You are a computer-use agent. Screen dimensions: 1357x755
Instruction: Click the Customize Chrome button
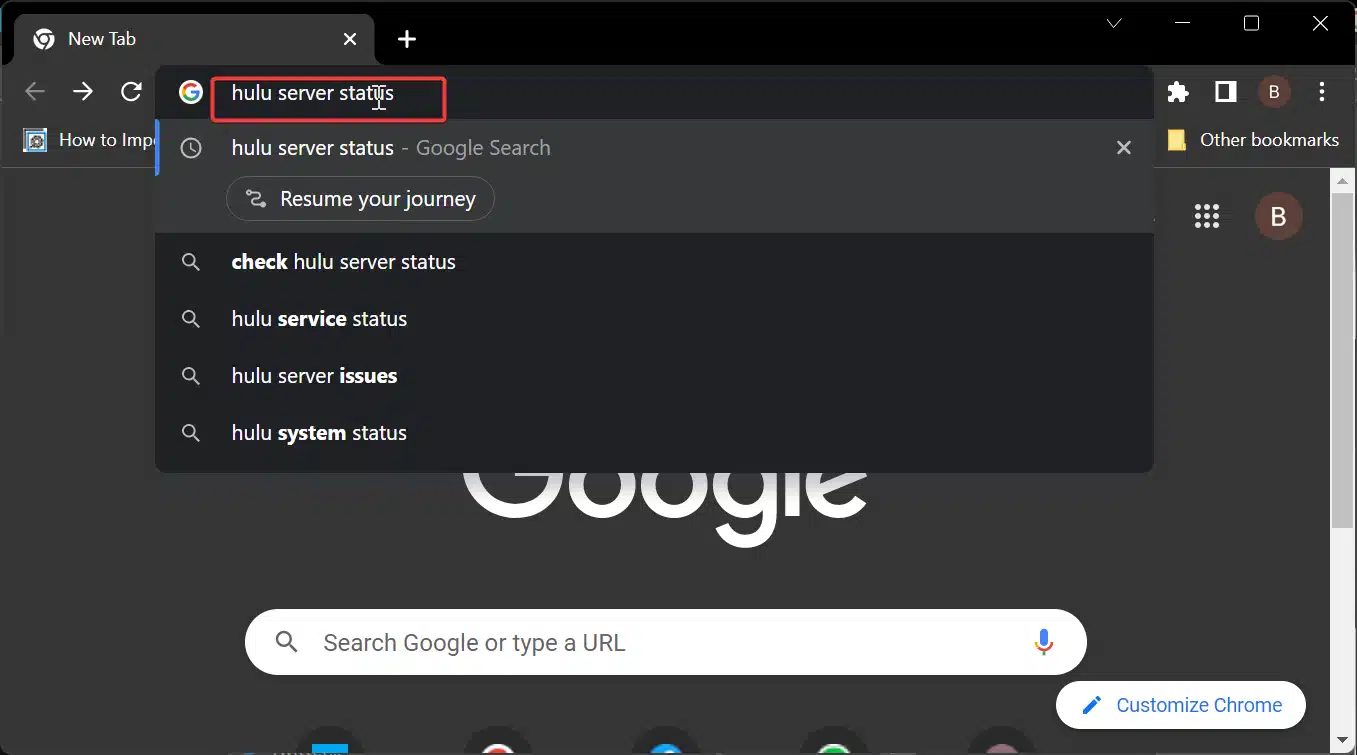click(1181, 705)
